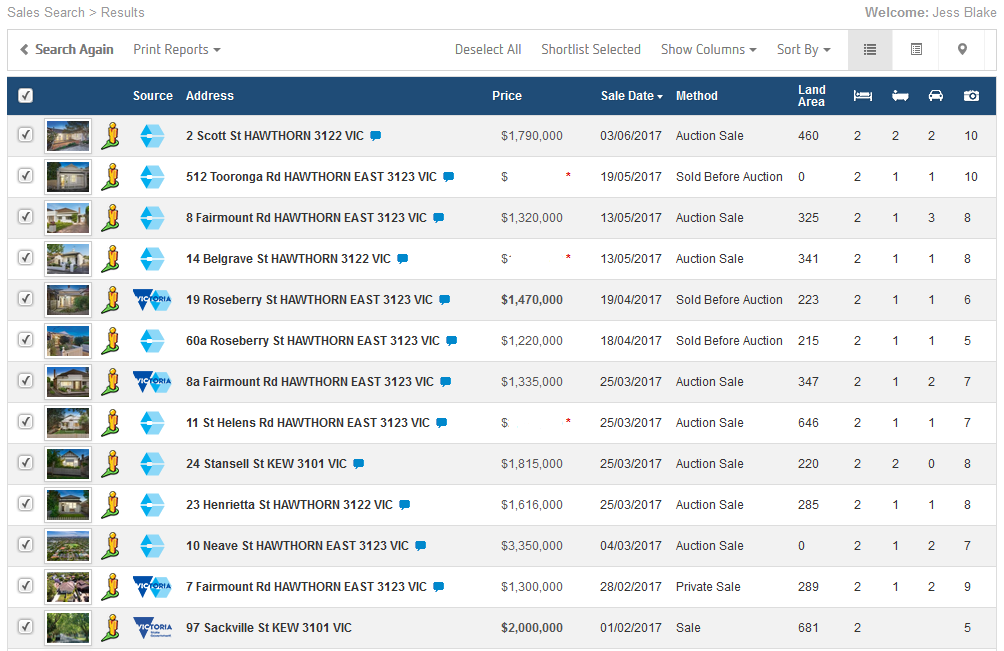1004x651 pixels.
Task: Switch to list view icon
Action: click(870, 49)
